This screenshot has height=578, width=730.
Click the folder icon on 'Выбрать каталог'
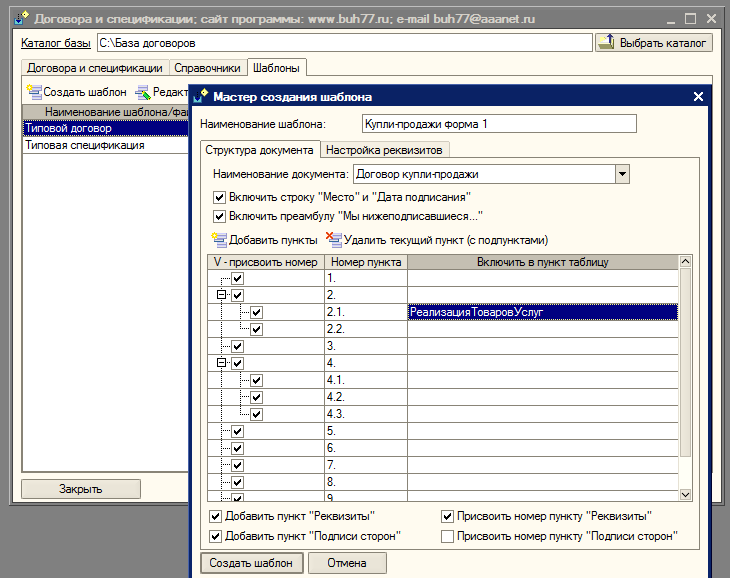[608, 43]
